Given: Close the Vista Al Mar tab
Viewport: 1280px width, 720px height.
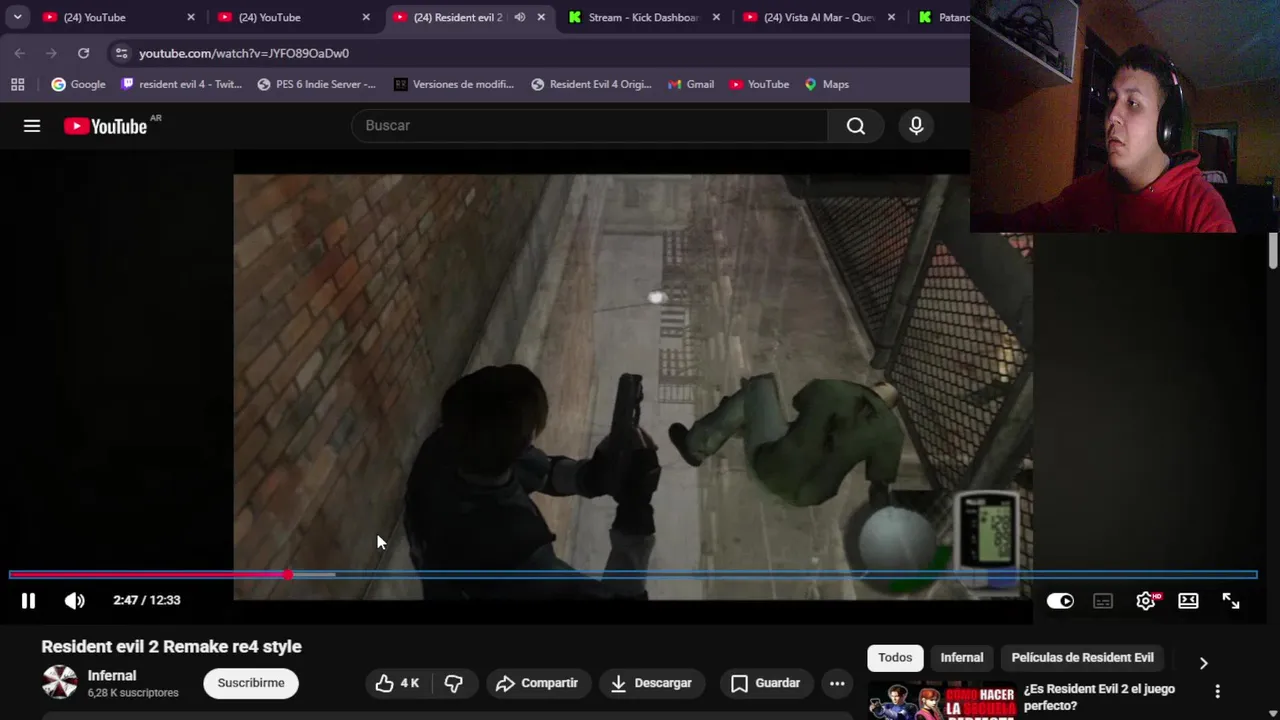Looking at the screenshot, I should (891, 17).
